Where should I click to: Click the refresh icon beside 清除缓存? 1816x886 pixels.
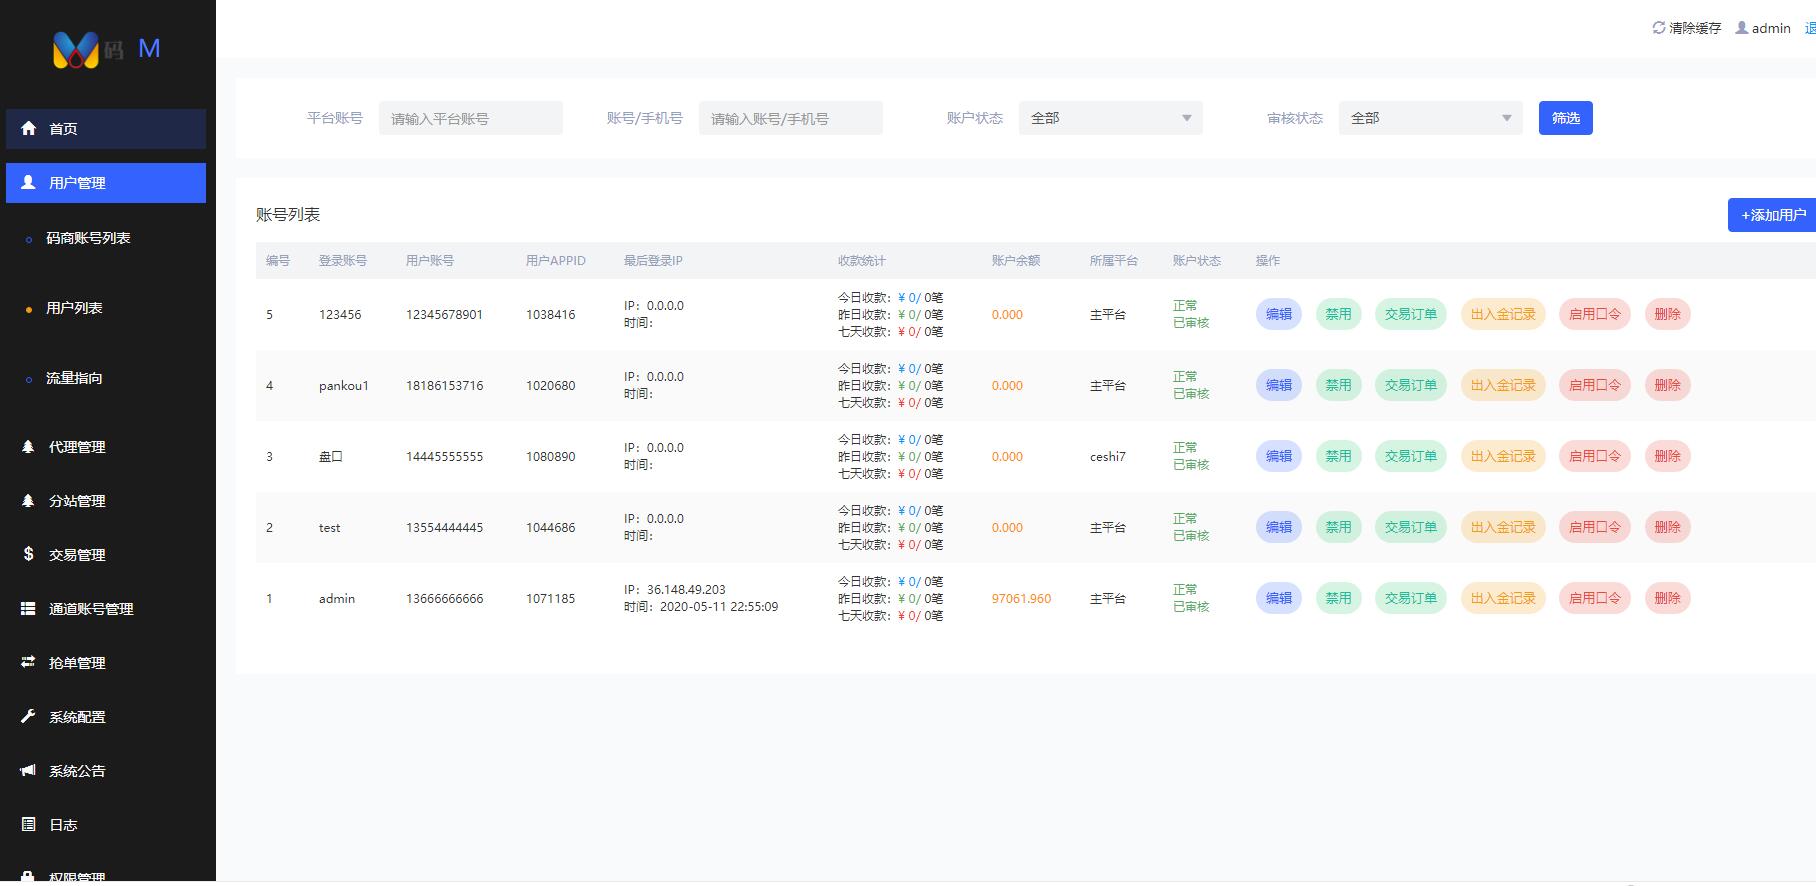point(1659,28)
